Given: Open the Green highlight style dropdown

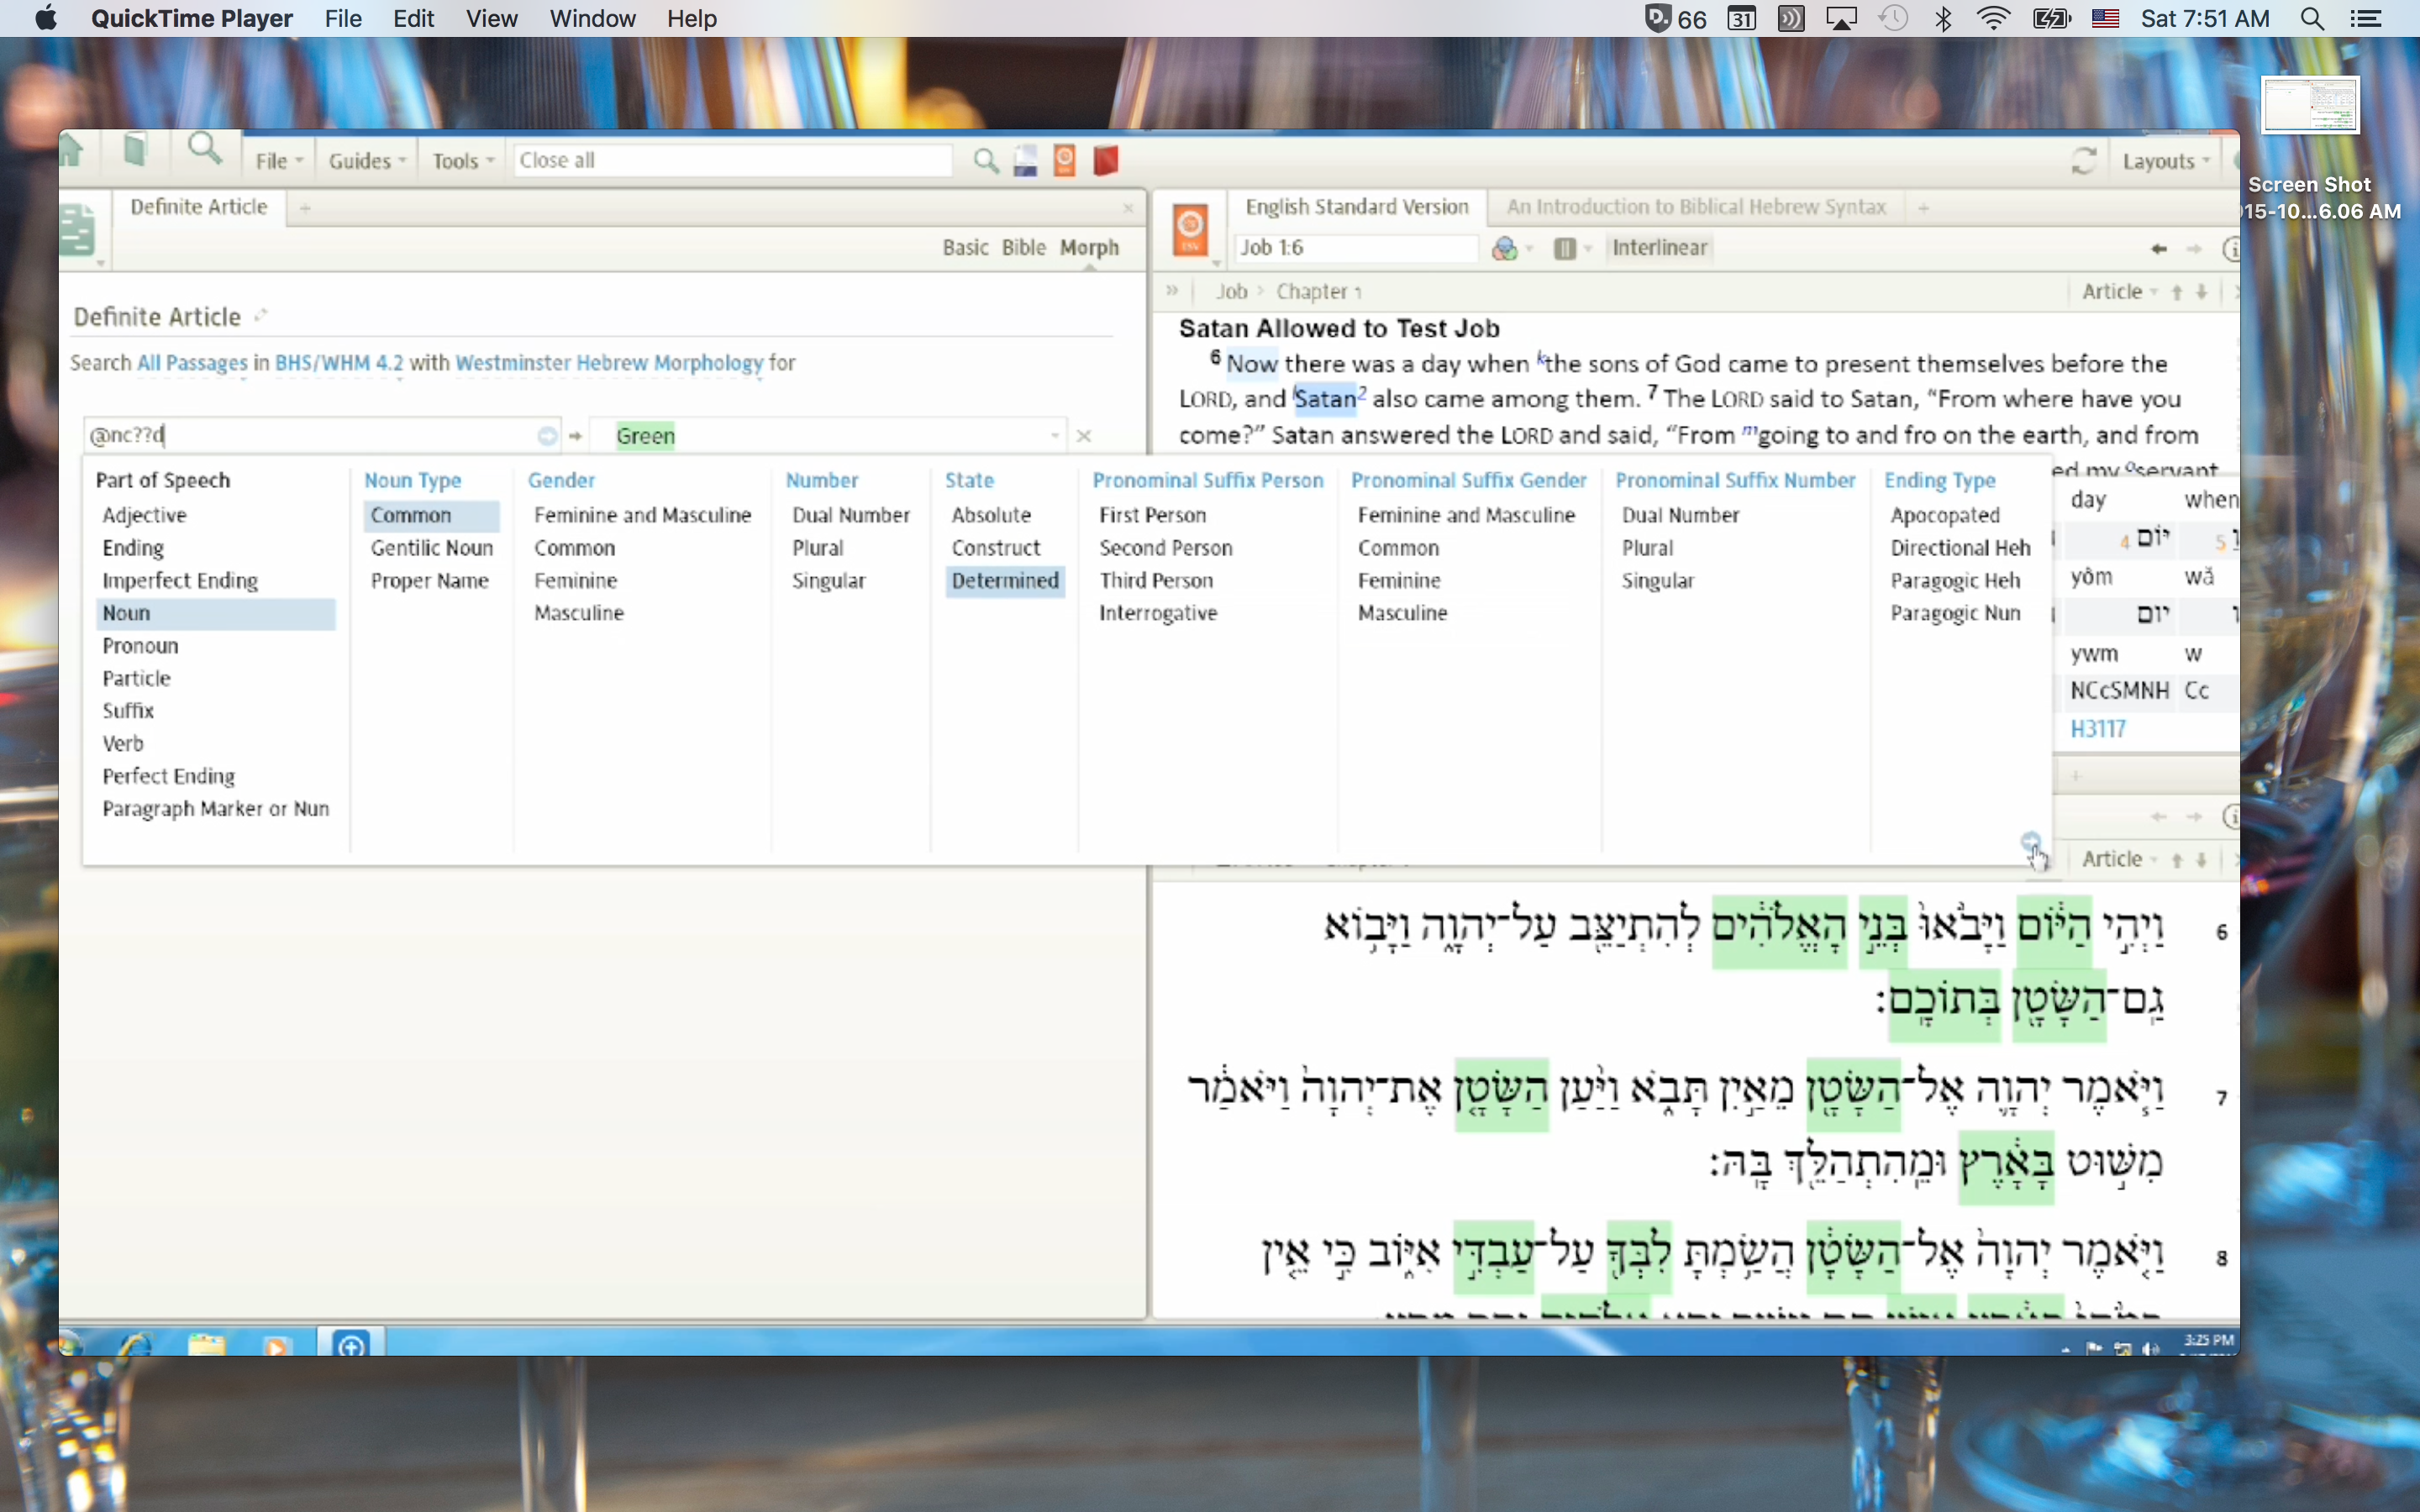Looking at the screenshot, I should click(x=1054, y=436).
